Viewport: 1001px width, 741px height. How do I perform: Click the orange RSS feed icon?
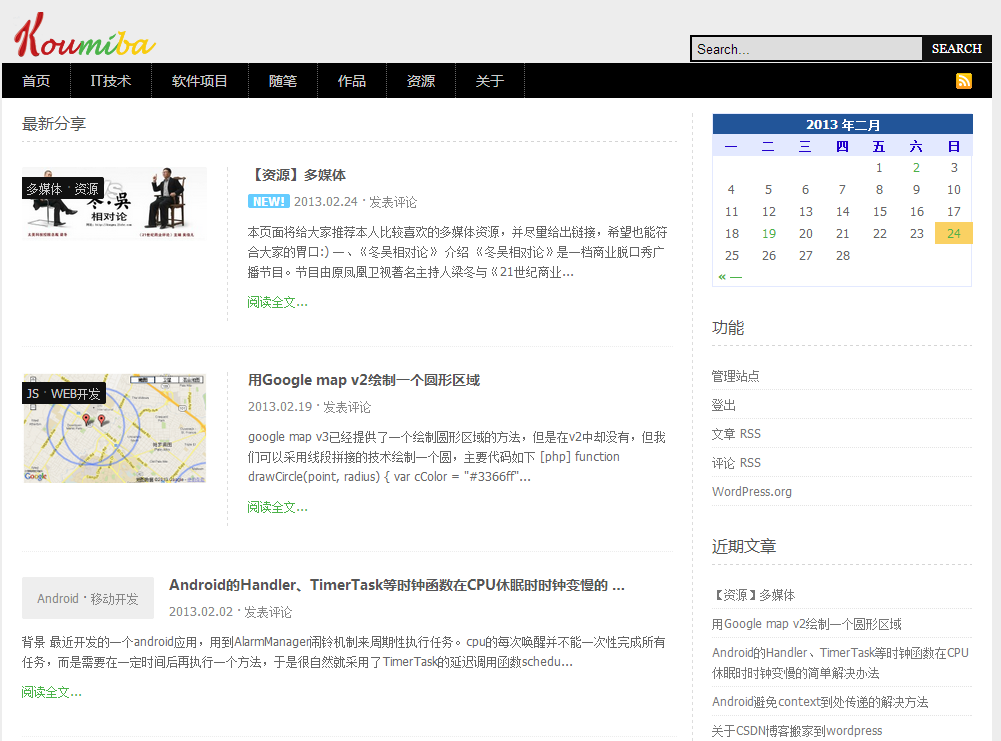[x=963, y=81]
